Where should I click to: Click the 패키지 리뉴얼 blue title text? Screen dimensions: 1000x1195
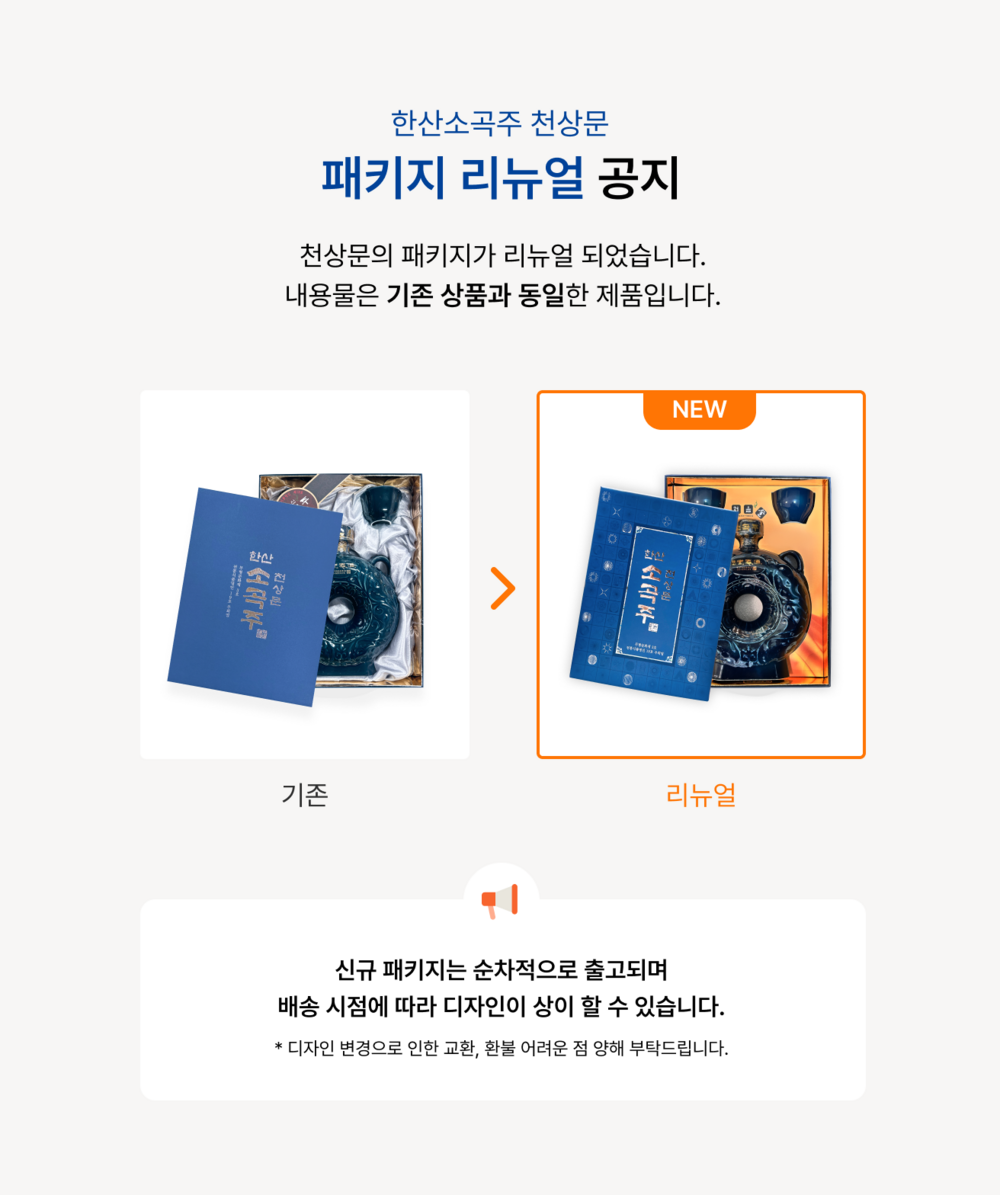coord(453,178)
